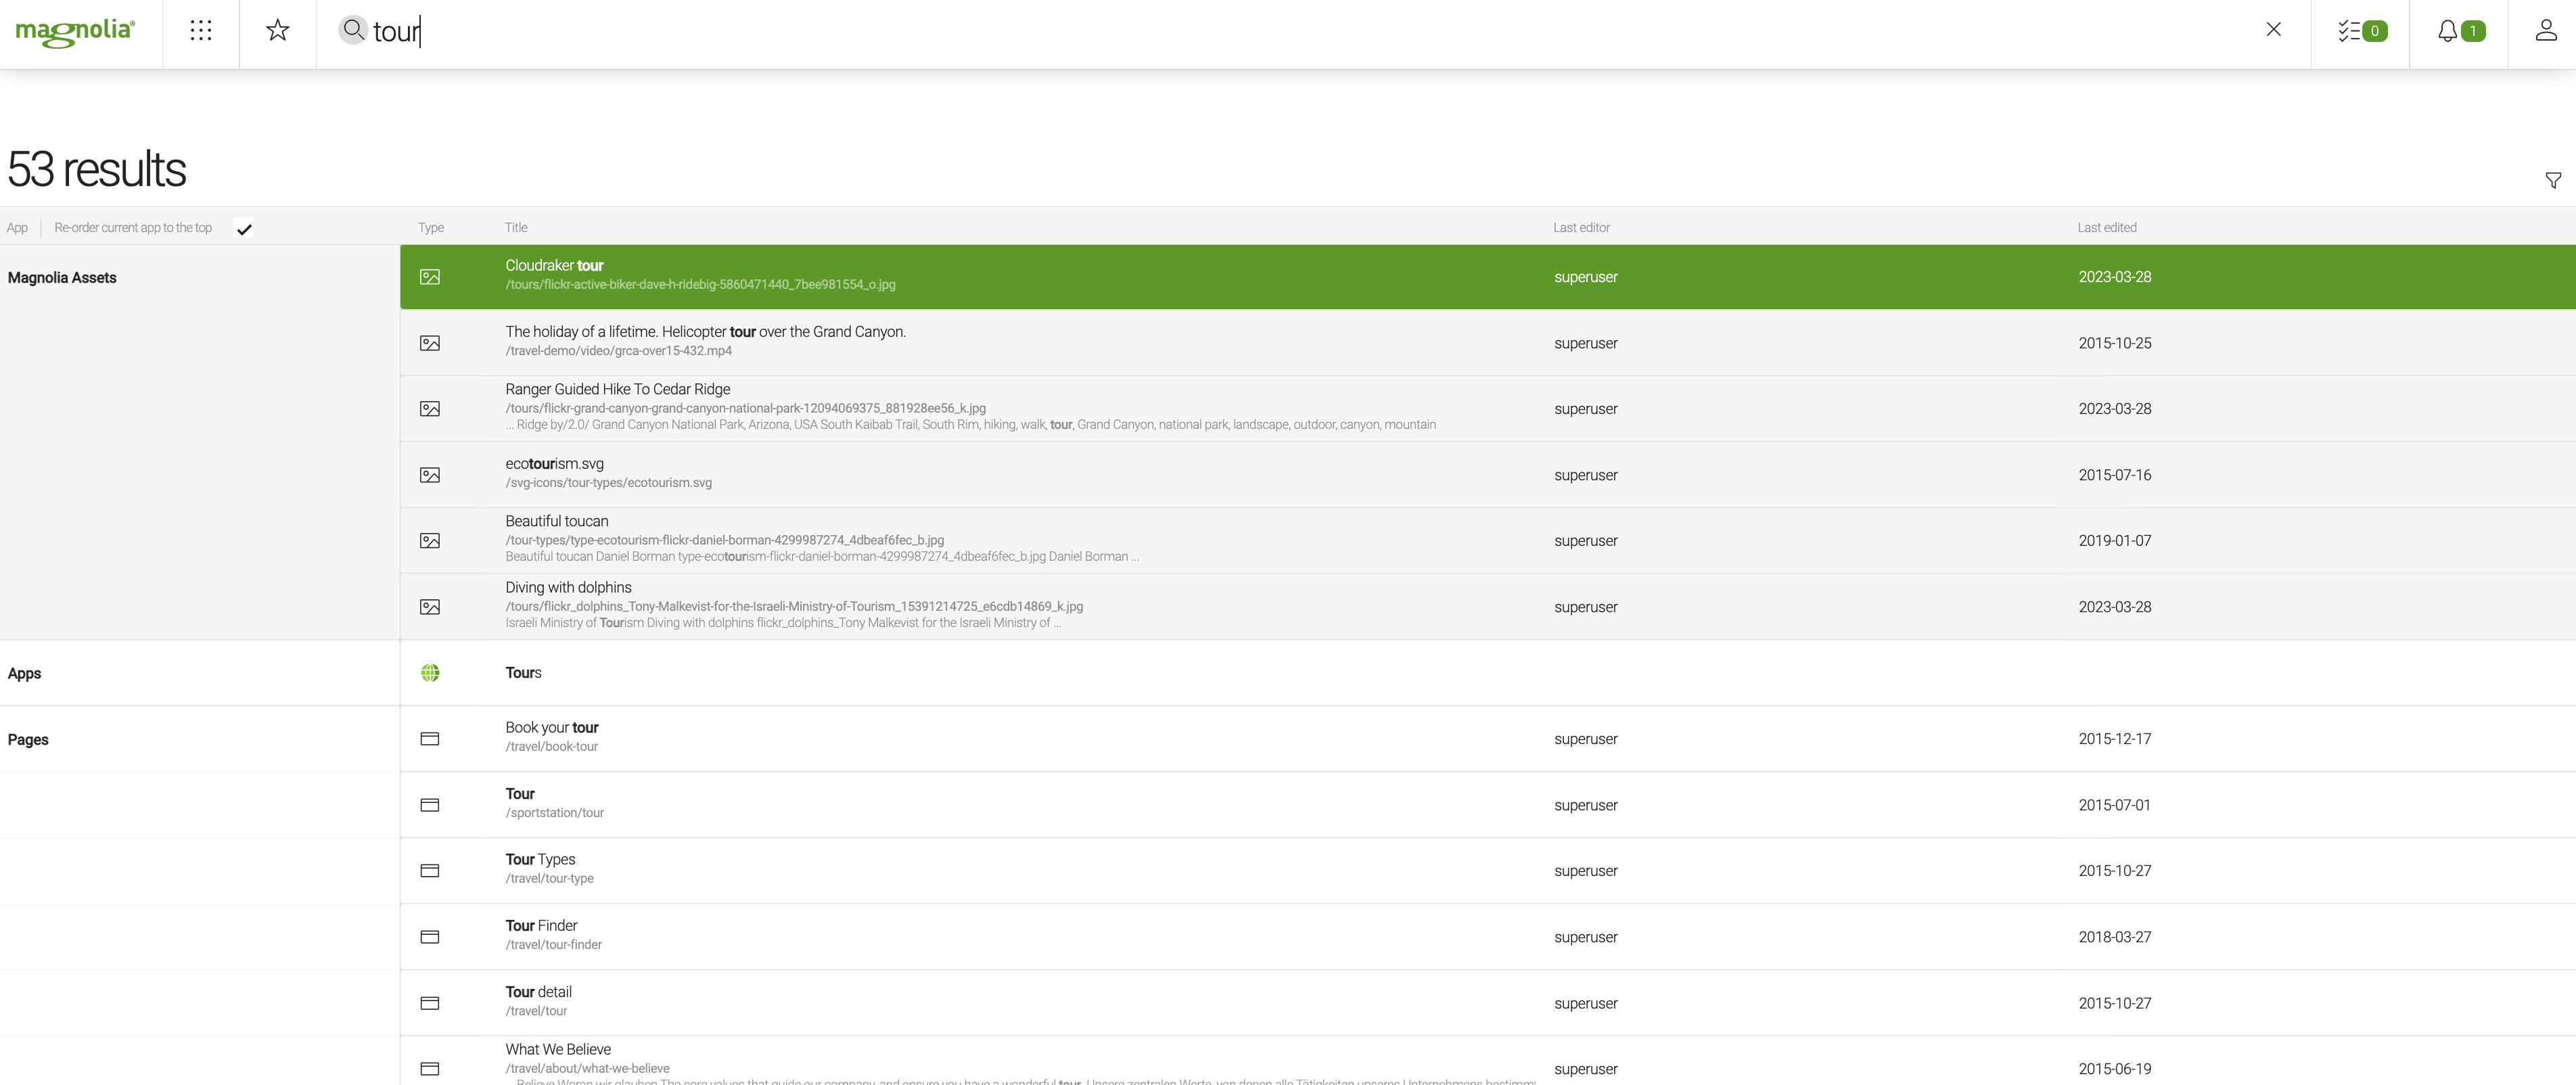Screen dimensions: 2576x1085
Task: Click the Tours app globe icon
Action: tap(430, 673)
